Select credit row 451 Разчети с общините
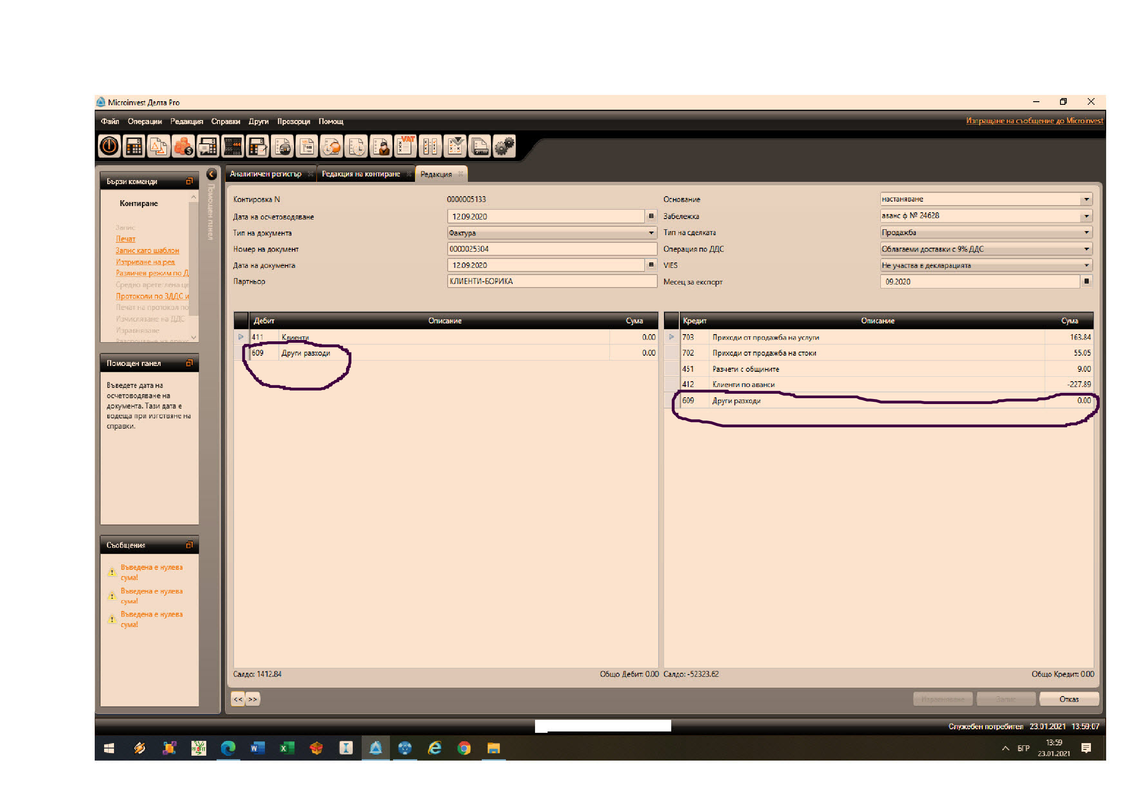This screenshot has height=800, width=1131. [x=879, y=369]
